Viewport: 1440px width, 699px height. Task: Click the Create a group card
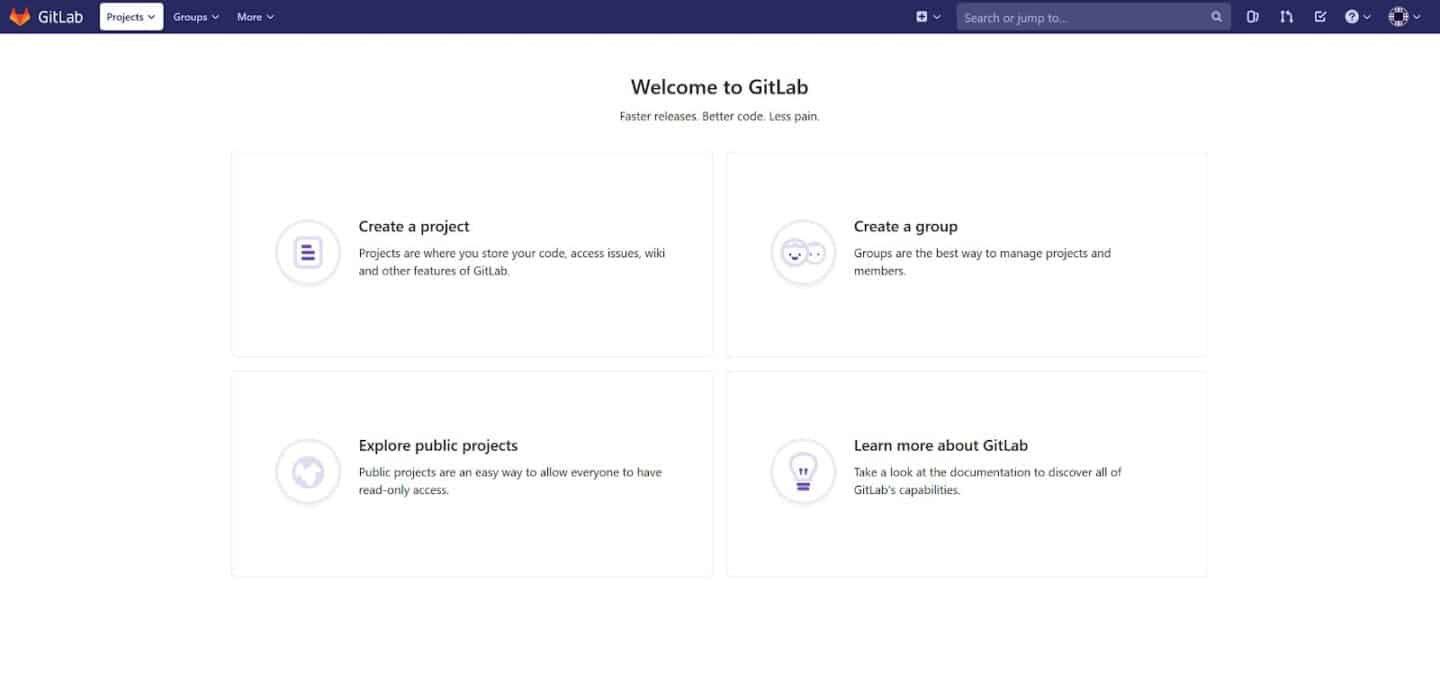[966, 253]
